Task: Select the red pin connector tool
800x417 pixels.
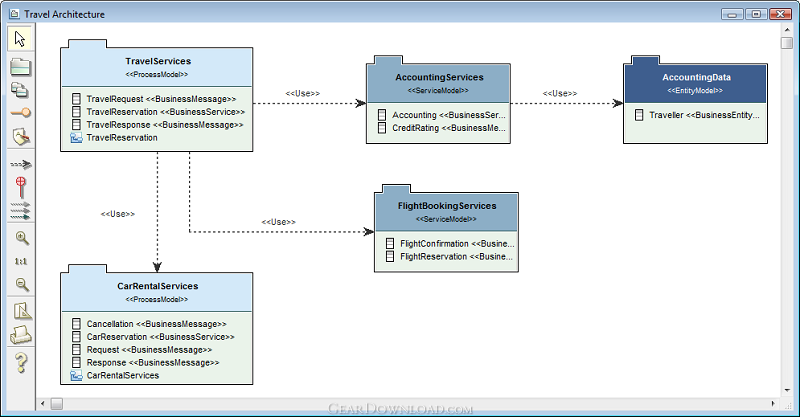Action: coord(21,187)
